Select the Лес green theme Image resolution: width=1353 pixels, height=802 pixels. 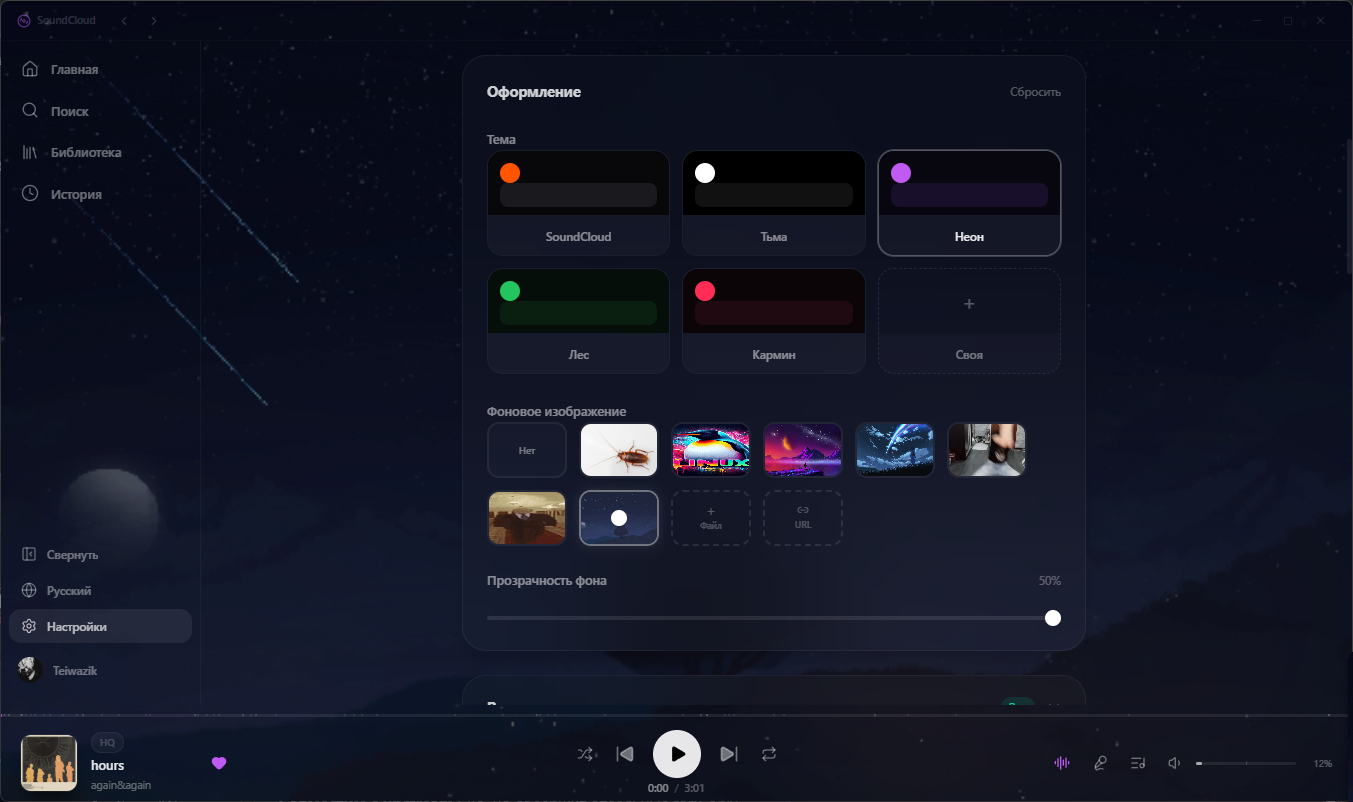click(x=578, y=321)
